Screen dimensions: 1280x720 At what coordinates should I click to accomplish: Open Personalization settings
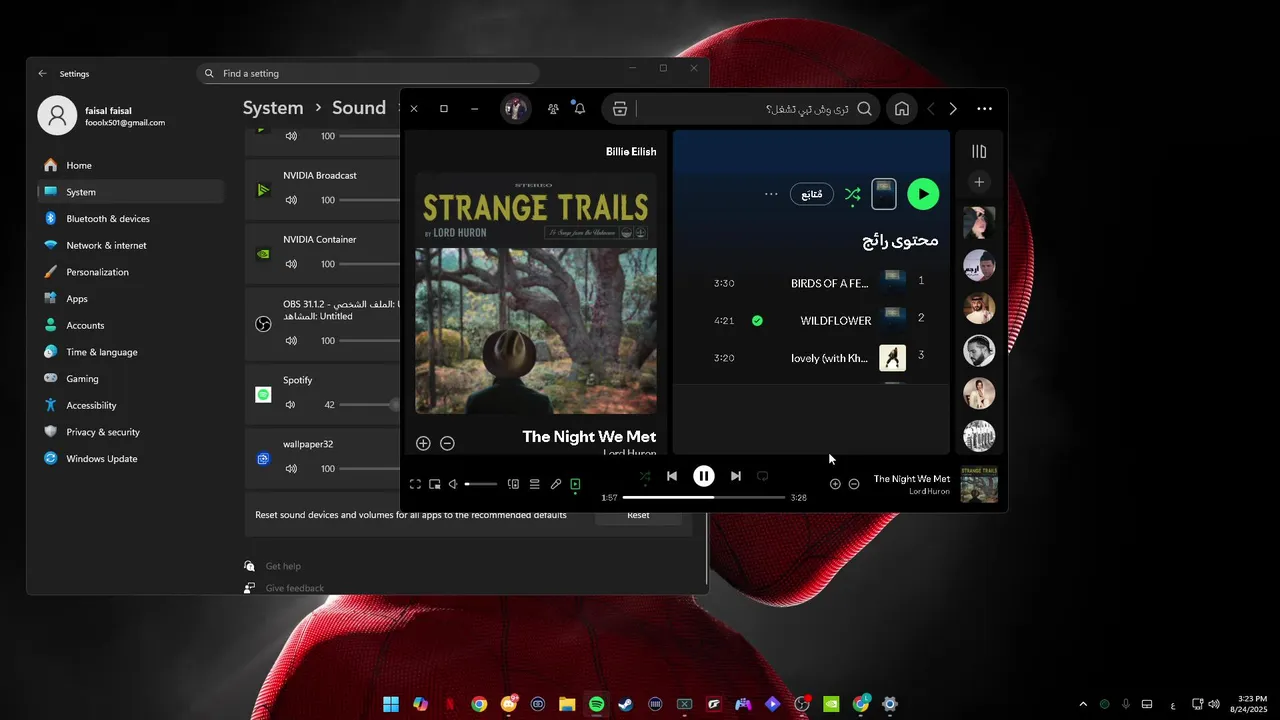point(130,272)
